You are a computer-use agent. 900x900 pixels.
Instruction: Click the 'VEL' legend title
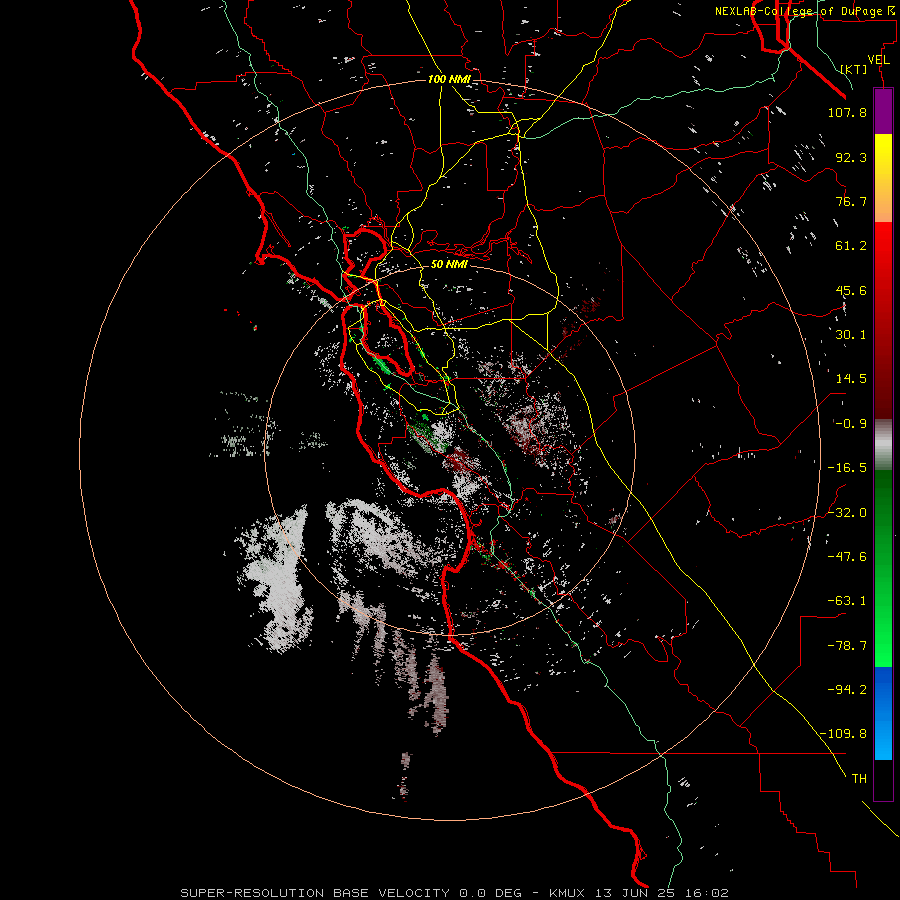(879, 60)
